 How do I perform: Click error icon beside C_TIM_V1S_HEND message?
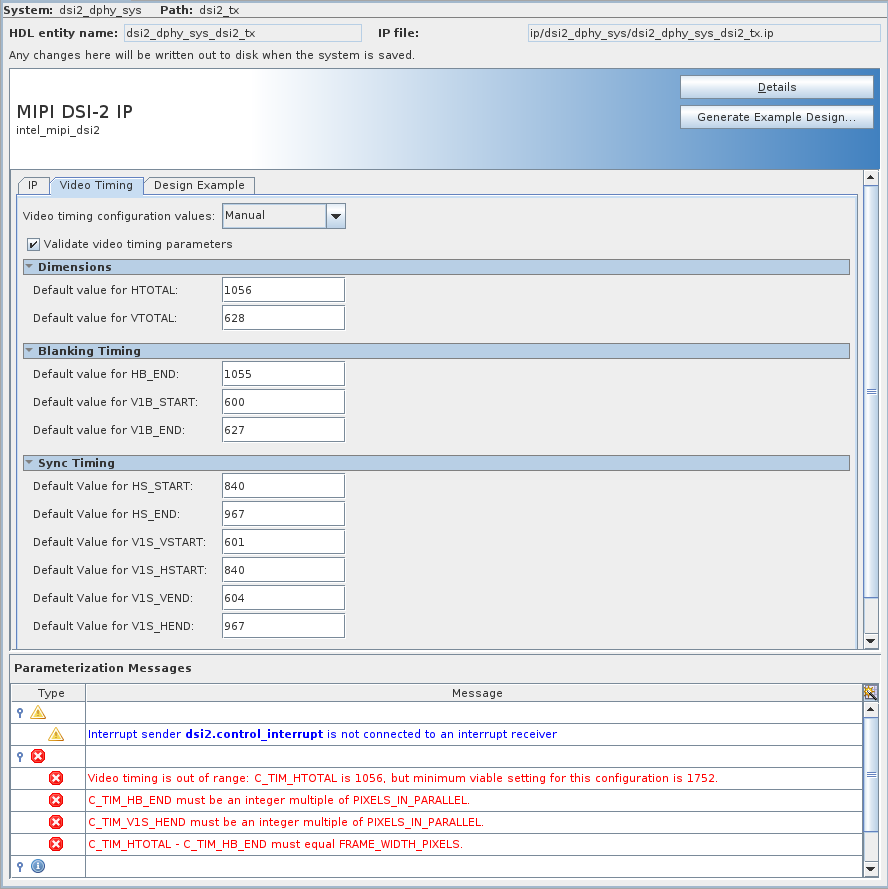coord(56,822)
